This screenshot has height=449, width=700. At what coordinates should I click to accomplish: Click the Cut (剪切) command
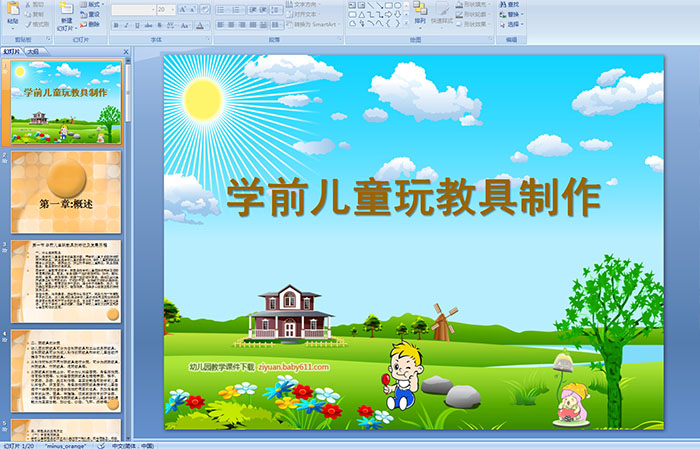(x=34, y=4)
